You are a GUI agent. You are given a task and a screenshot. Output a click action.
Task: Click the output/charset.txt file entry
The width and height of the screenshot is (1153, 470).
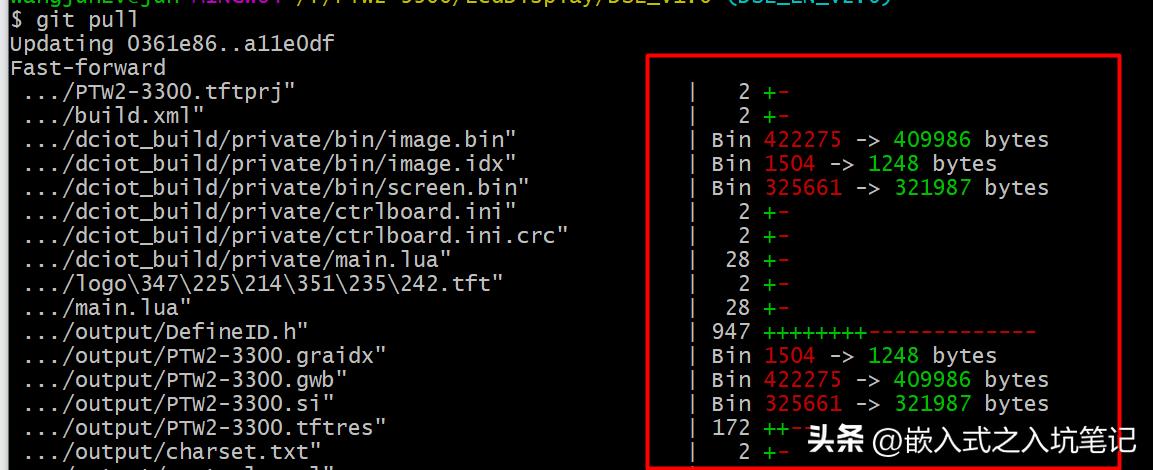click(172, 452)
